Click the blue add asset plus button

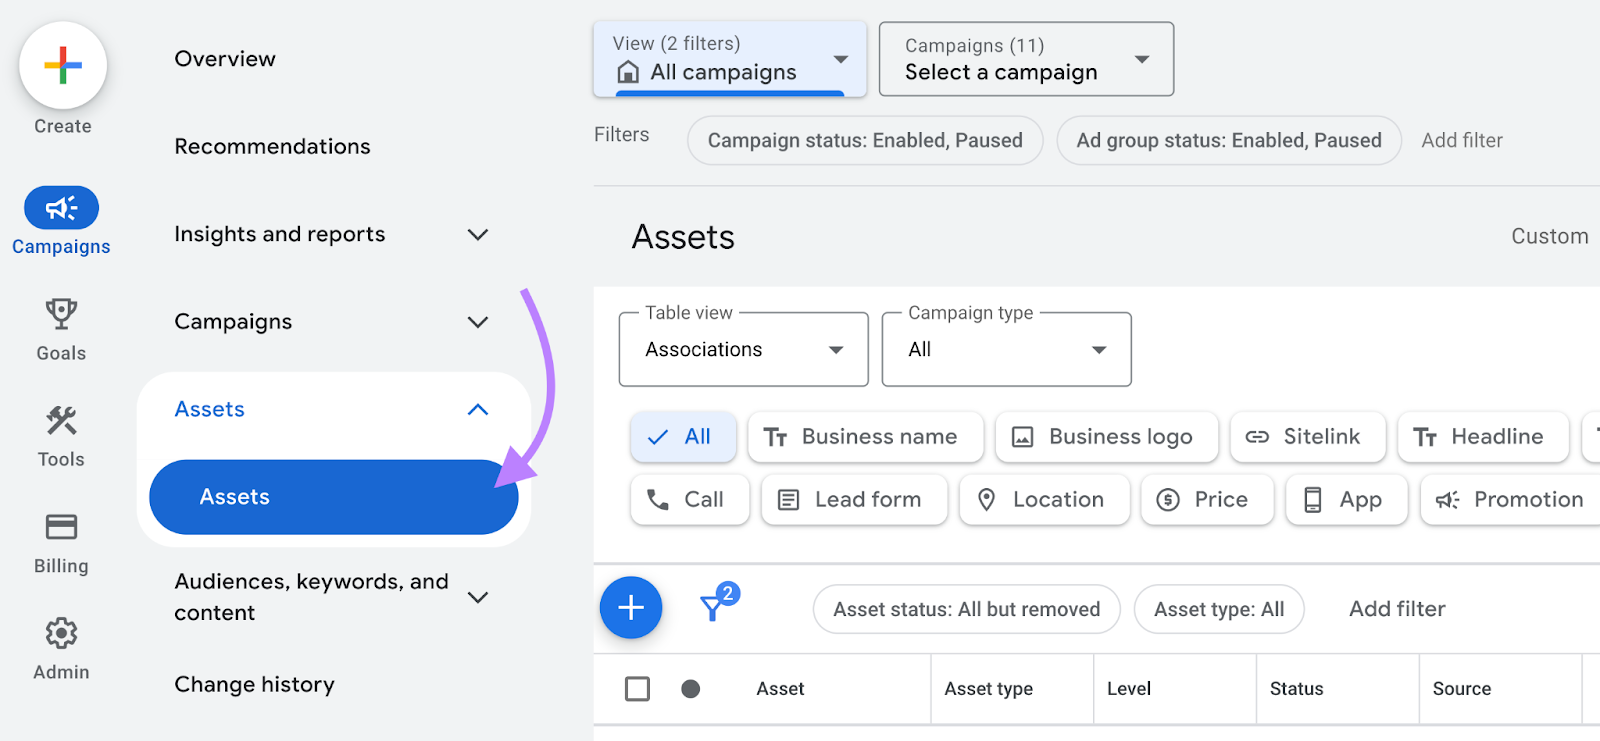click(631, 608)
